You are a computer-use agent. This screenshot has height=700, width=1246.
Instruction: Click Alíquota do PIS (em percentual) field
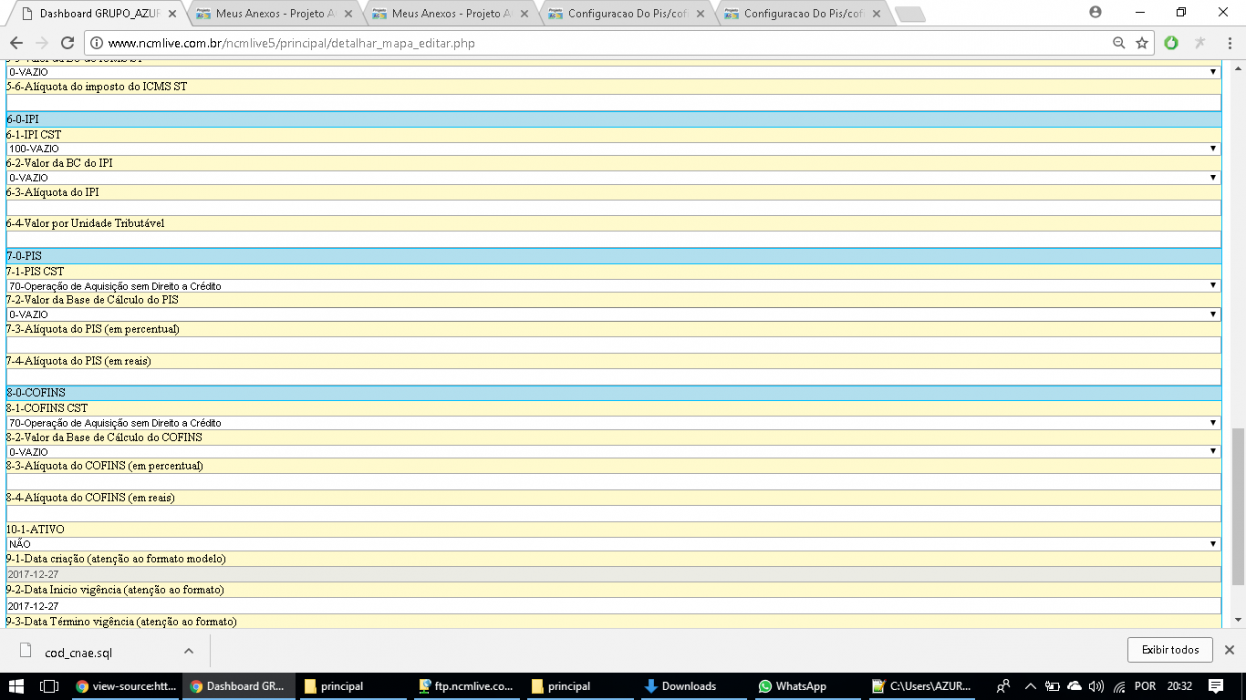pos(613,345)
